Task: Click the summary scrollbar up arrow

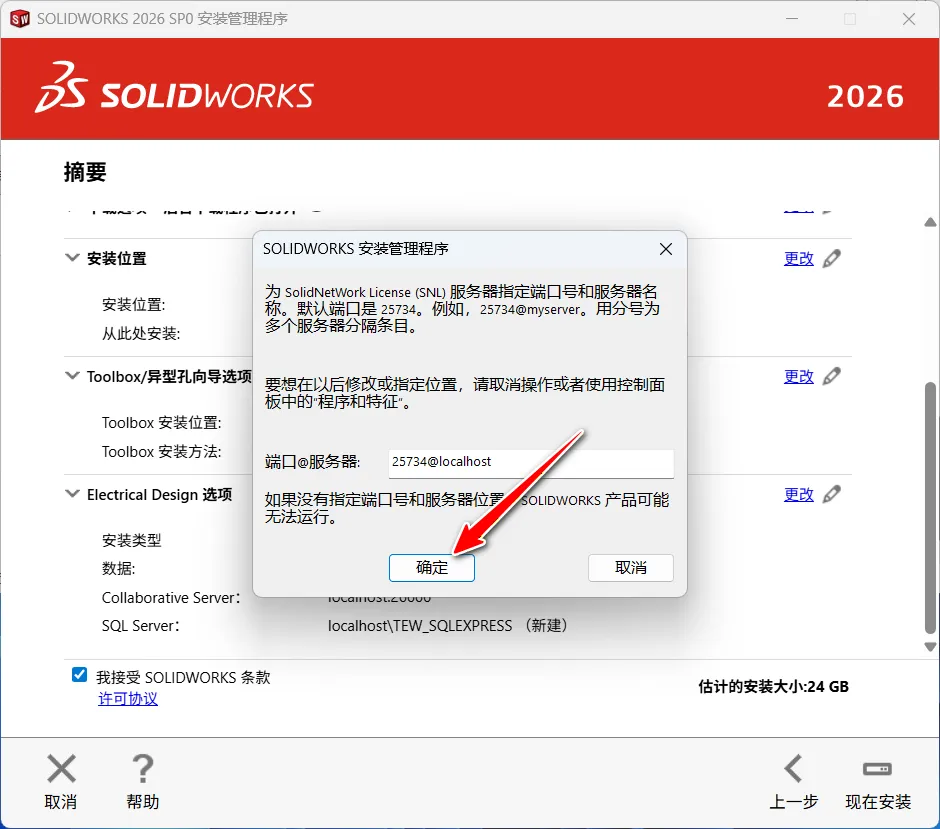Action: coord(930,222)
